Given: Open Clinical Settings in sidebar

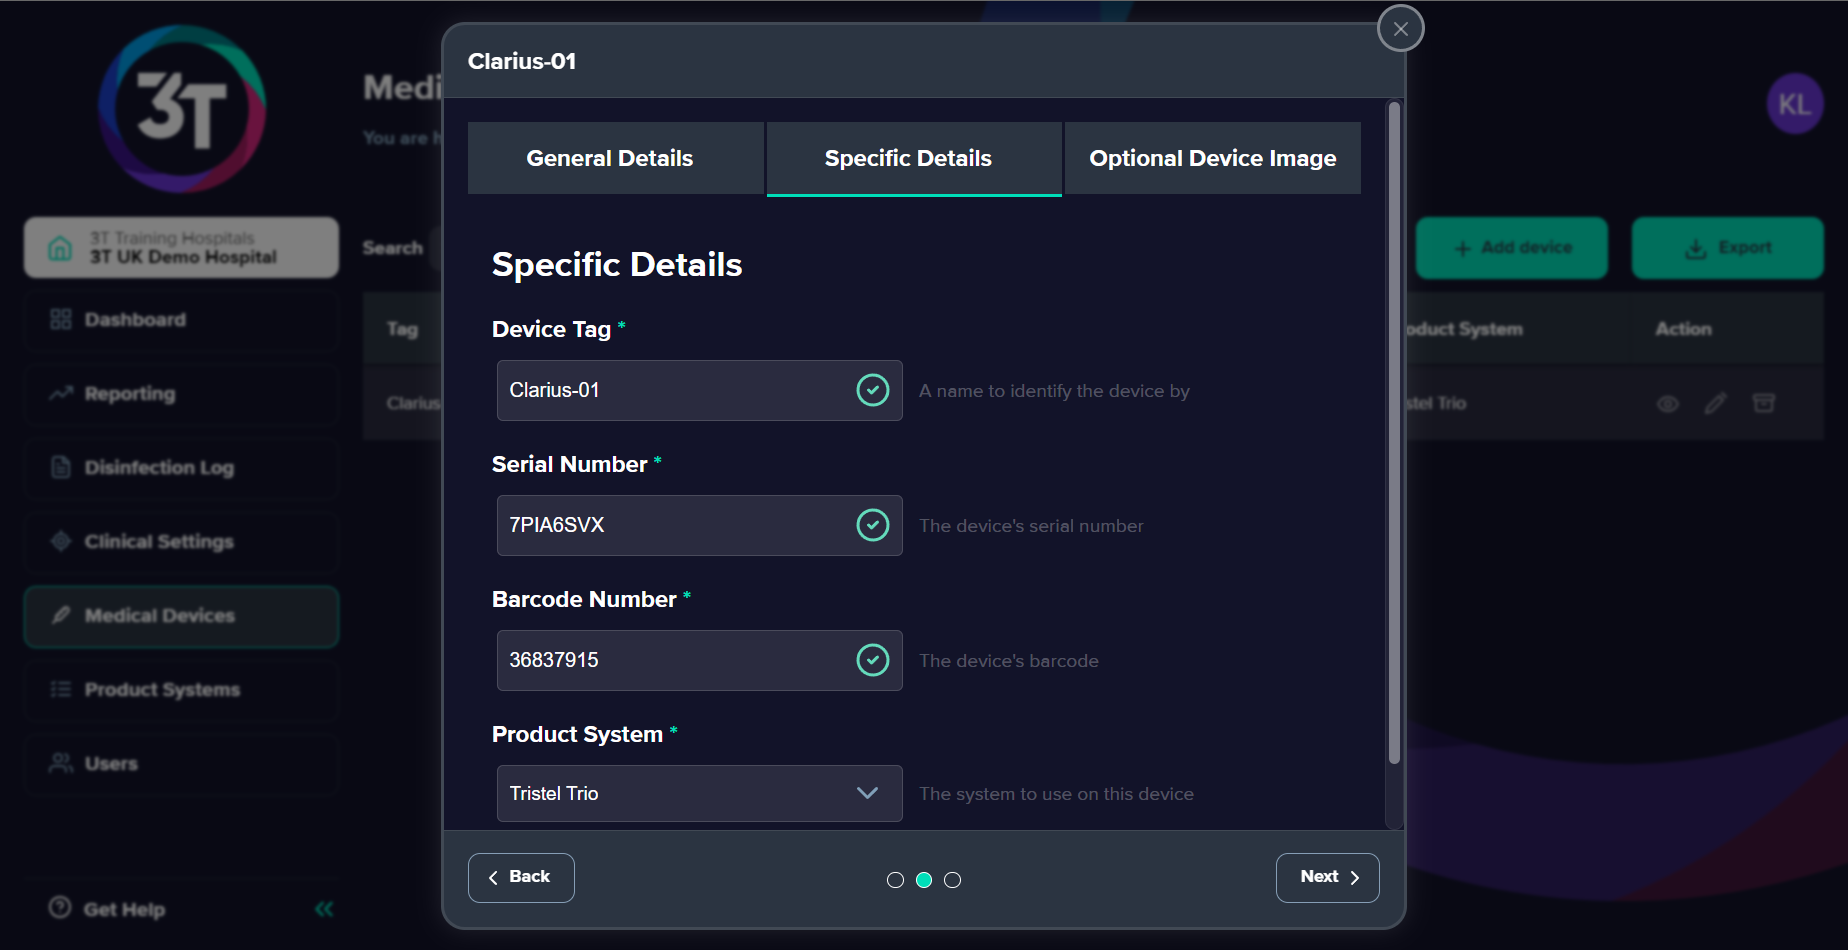Looking at the screenshot, I should (181, 542).
